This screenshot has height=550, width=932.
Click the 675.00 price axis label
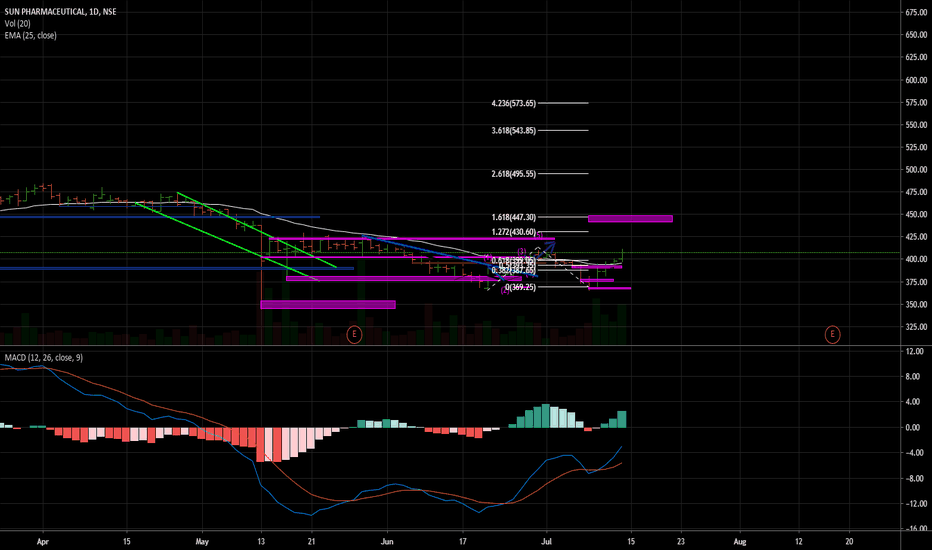[x=917, y=12]
